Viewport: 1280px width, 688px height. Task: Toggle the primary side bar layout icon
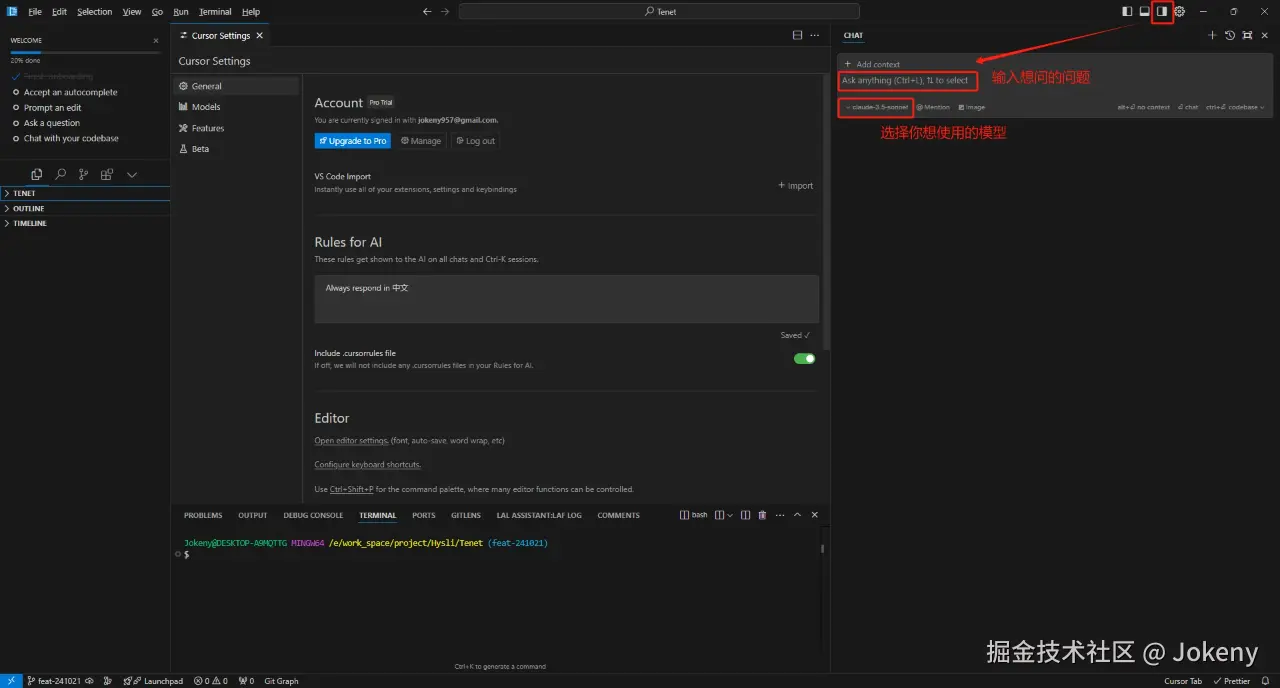click(1127, 11)
